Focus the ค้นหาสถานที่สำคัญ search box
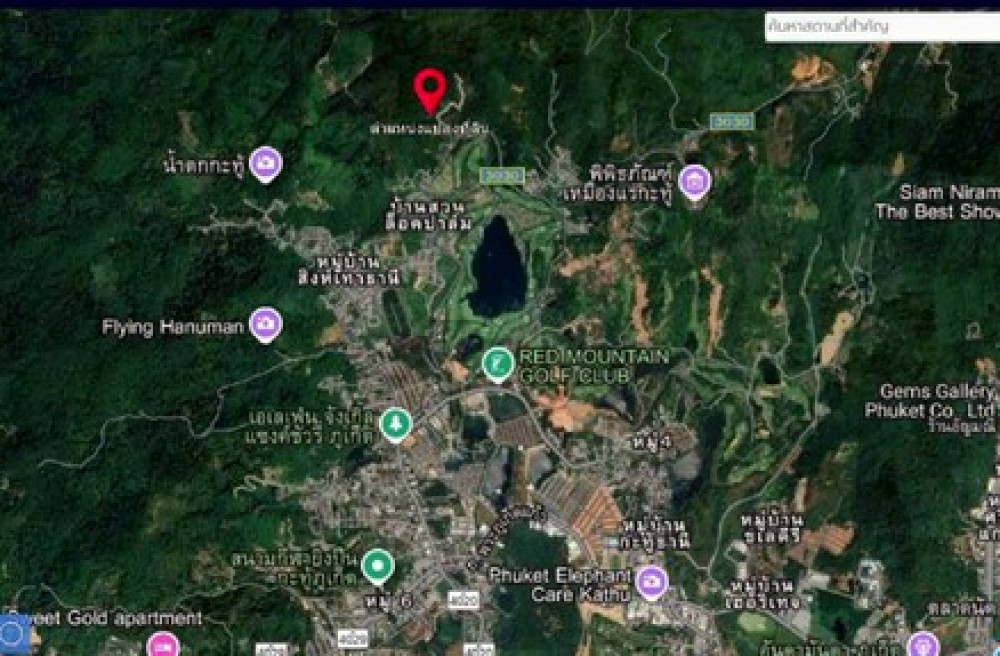The height and width of the screenshot is (656, 1000). (880, 27)
